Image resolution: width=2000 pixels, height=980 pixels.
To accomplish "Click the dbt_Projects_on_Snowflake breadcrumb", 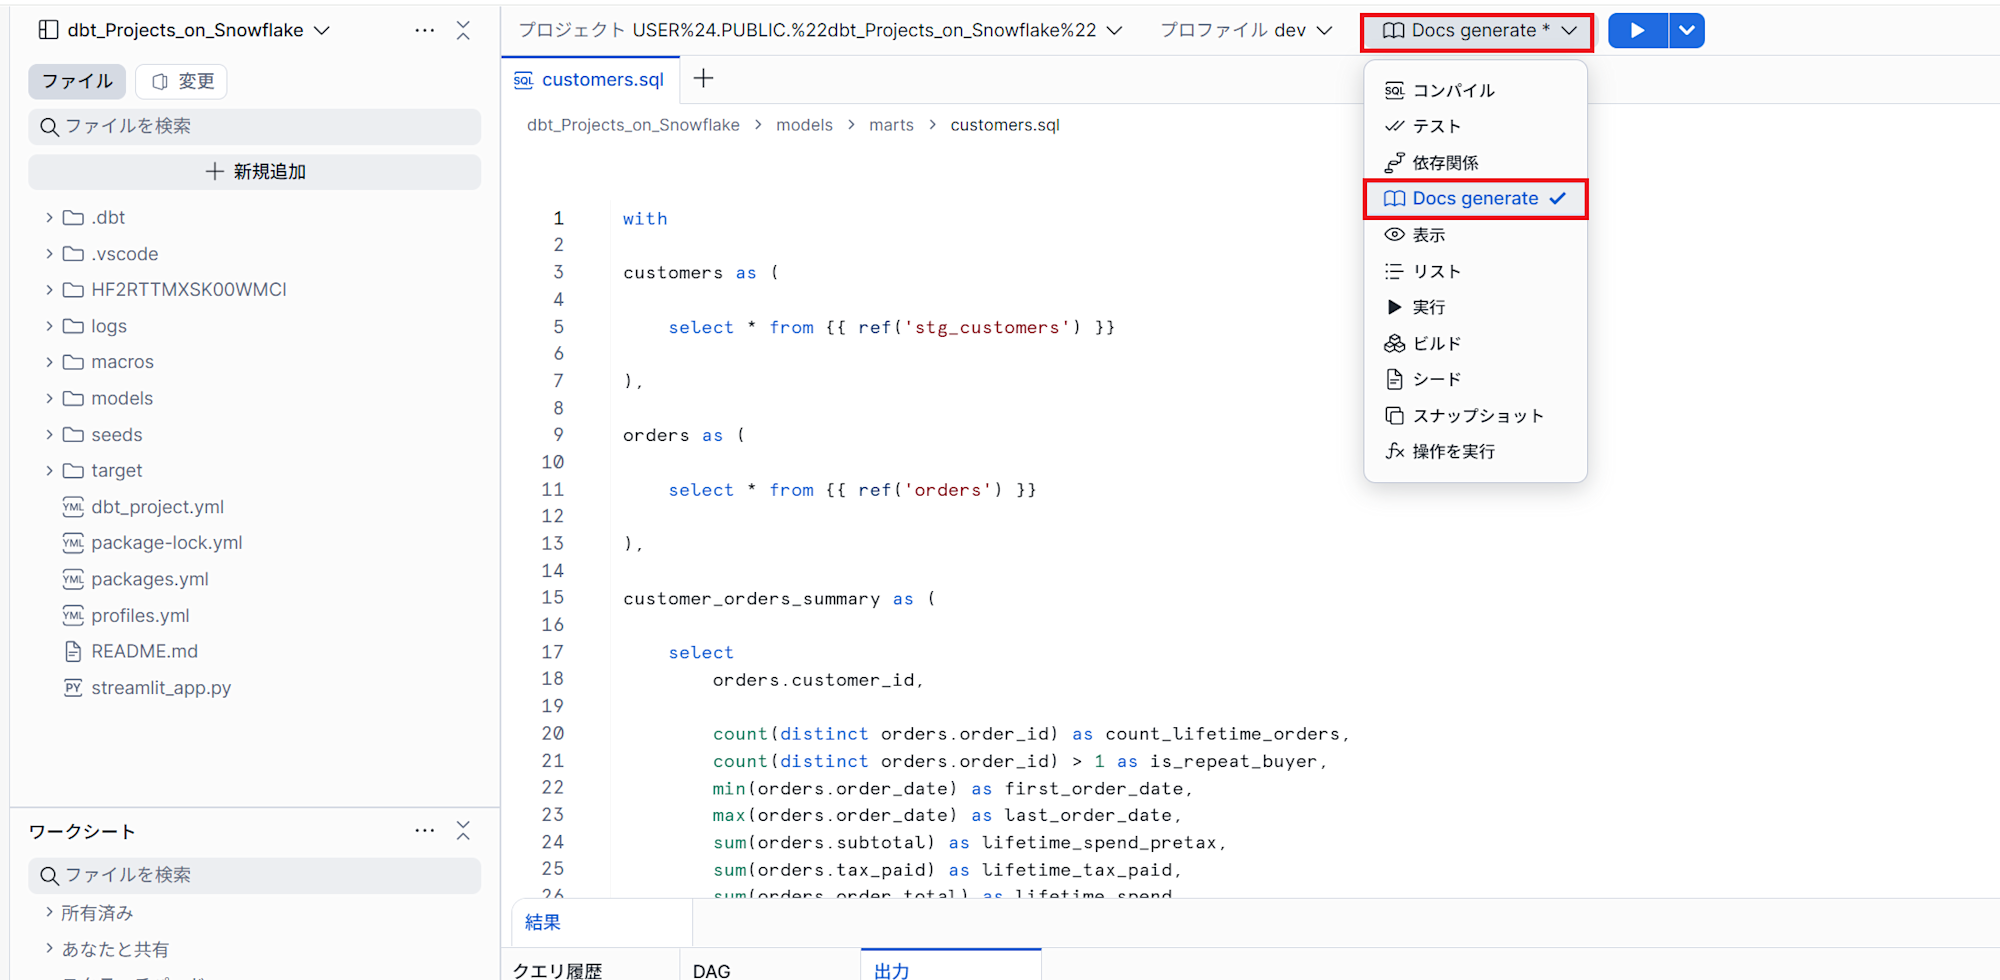I will click(633, 125).
